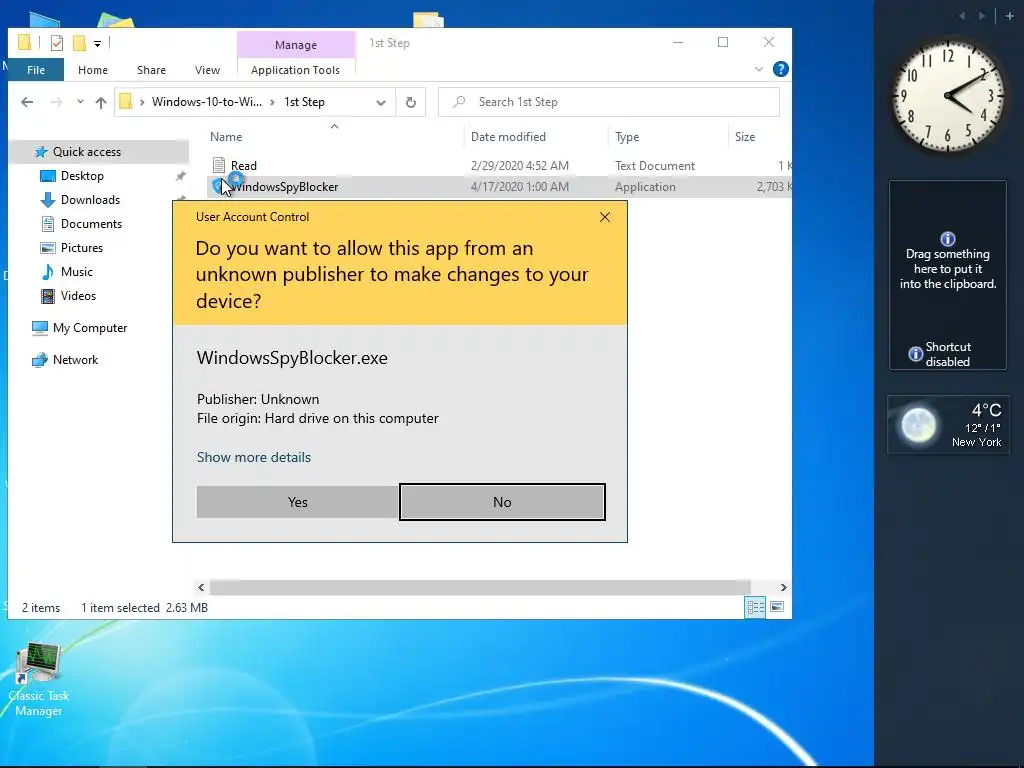Click the clipboard gadget drop area
Screen dimensions: 1024x768
pyautogui.click(x=948, y=275)
